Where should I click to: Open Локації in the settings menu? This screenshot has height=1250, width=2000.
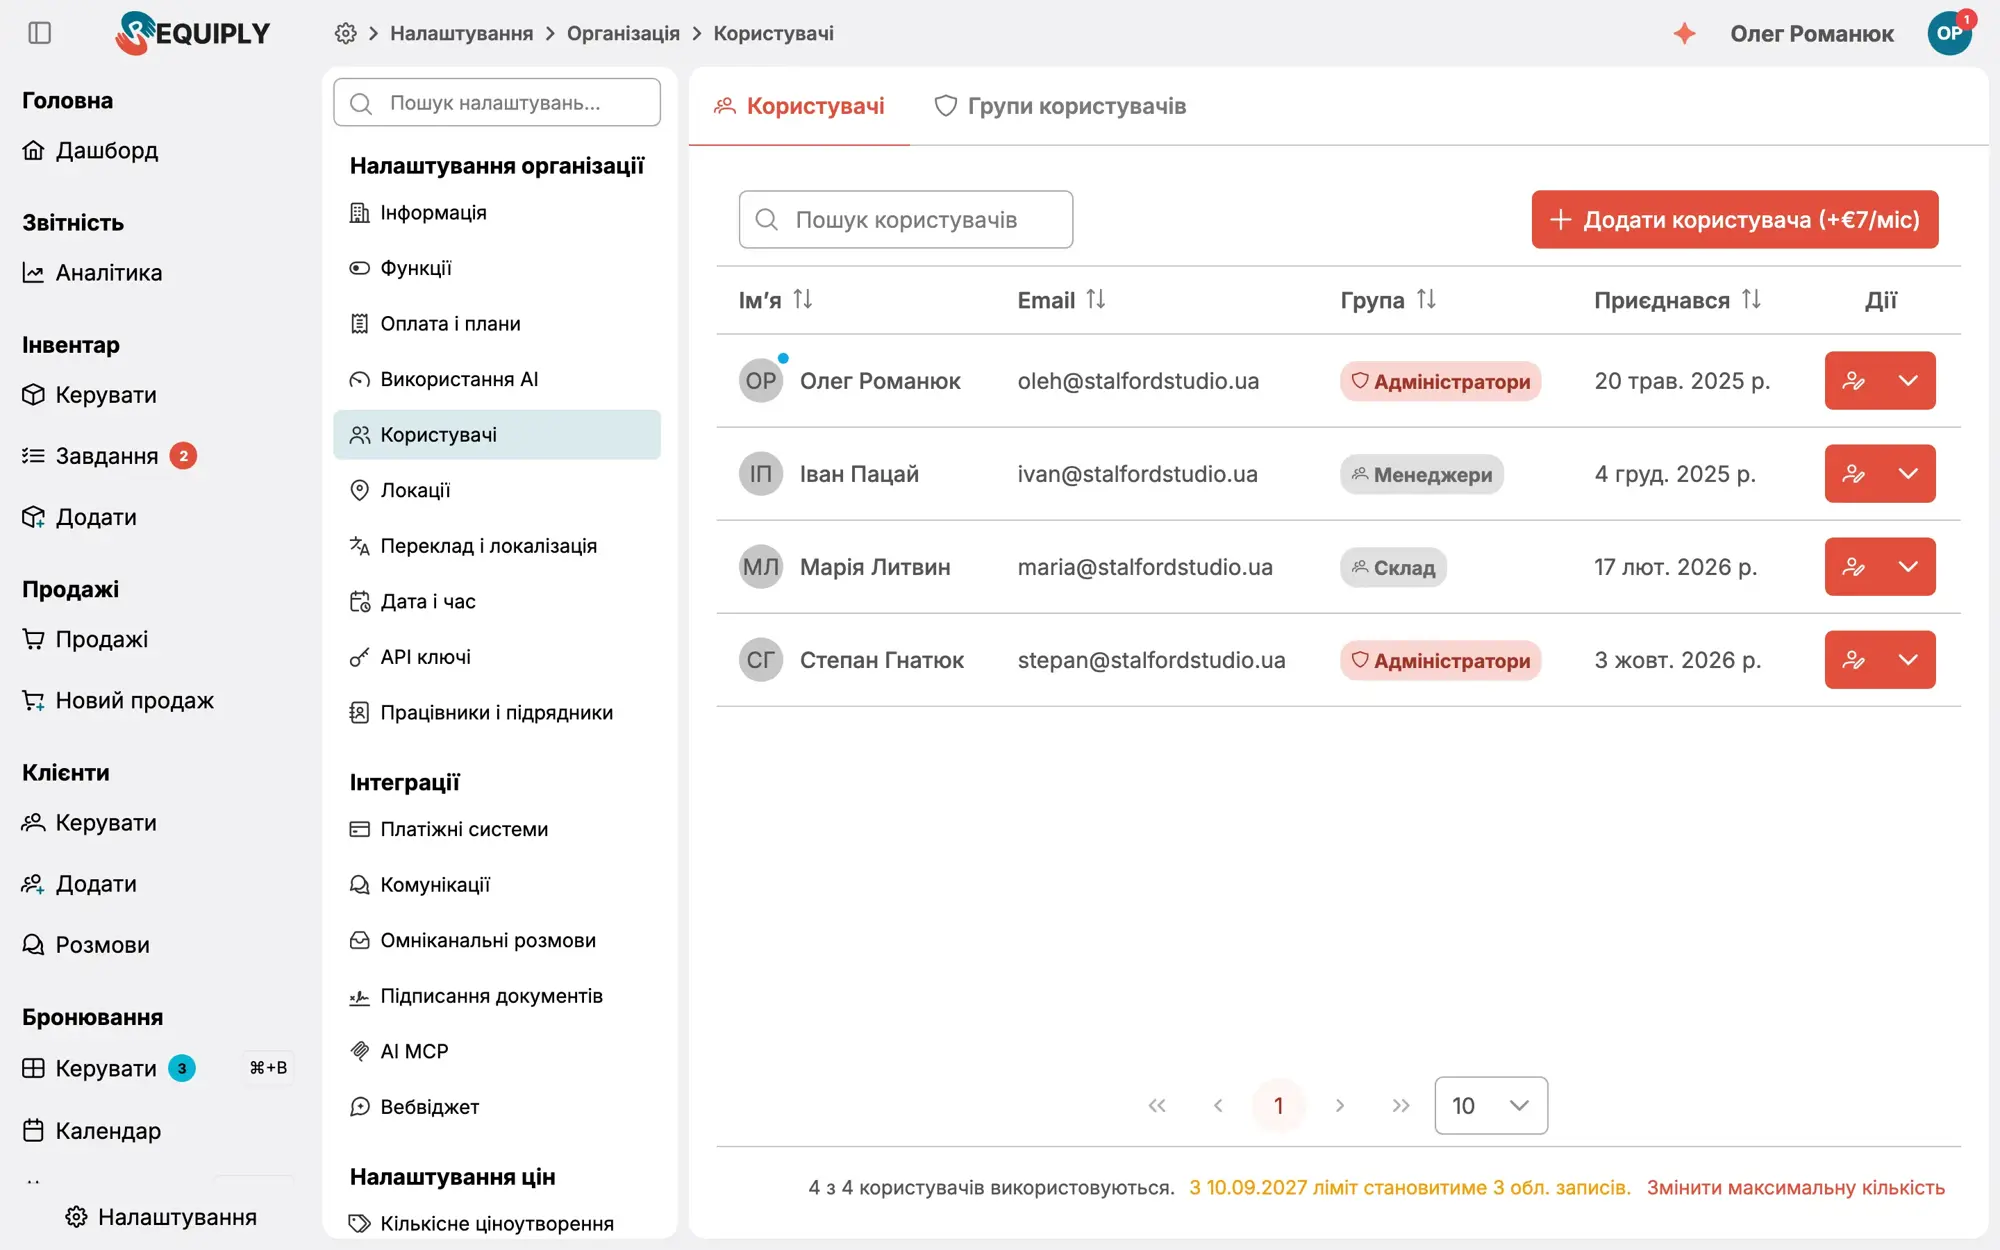pyautogui.click(x=497, y=490)
